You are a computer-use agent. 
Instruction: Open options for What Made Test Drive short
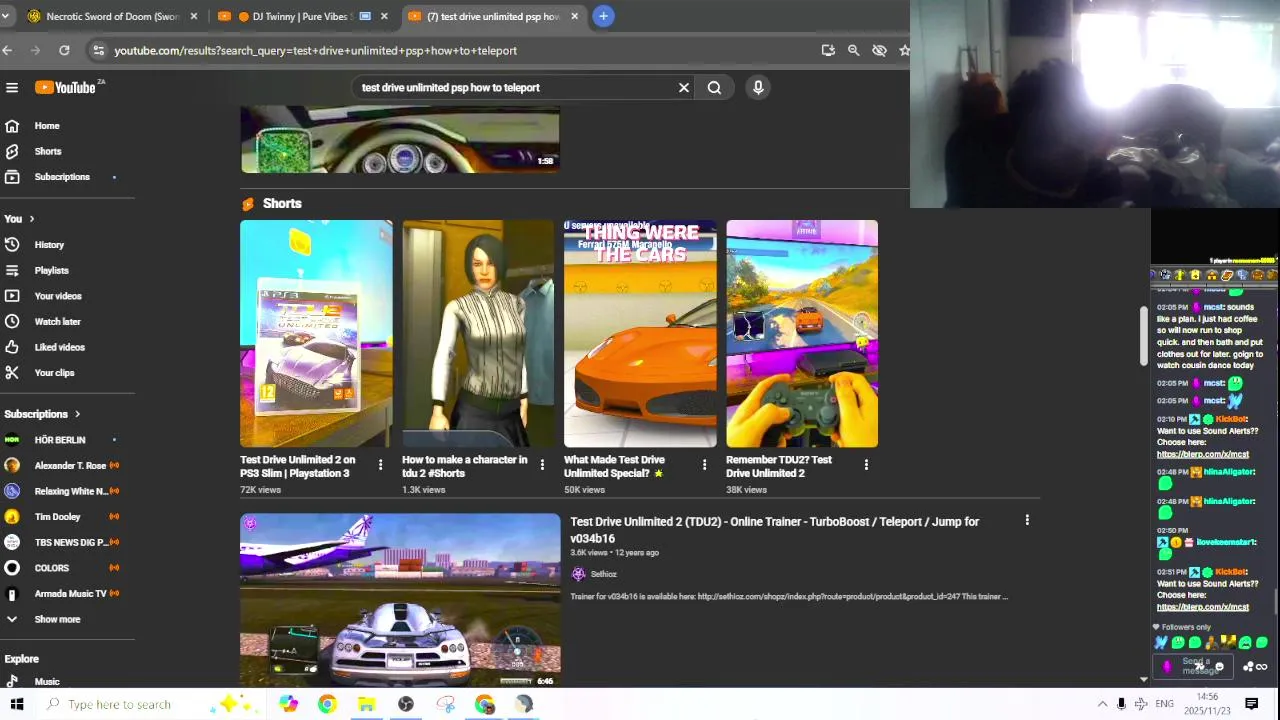point(704,465)
